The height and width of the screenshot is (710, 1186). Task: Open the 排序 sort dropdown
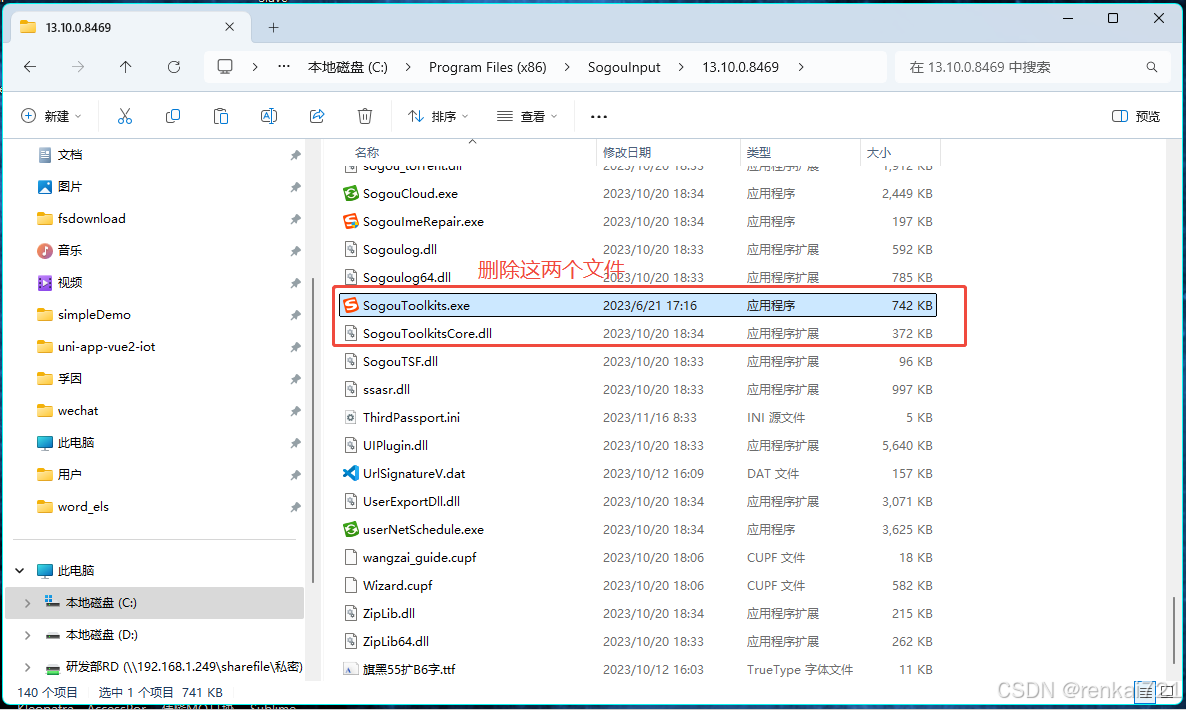439,116
